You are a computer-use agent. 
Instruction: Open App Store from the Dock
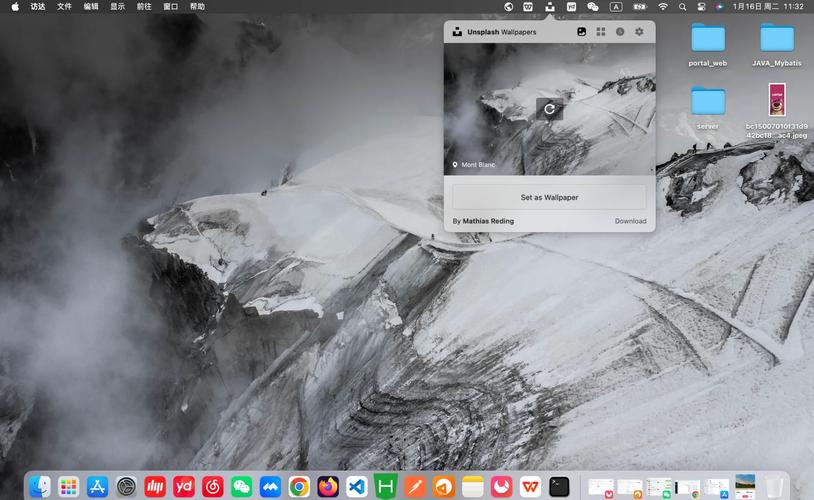(98, 487)
